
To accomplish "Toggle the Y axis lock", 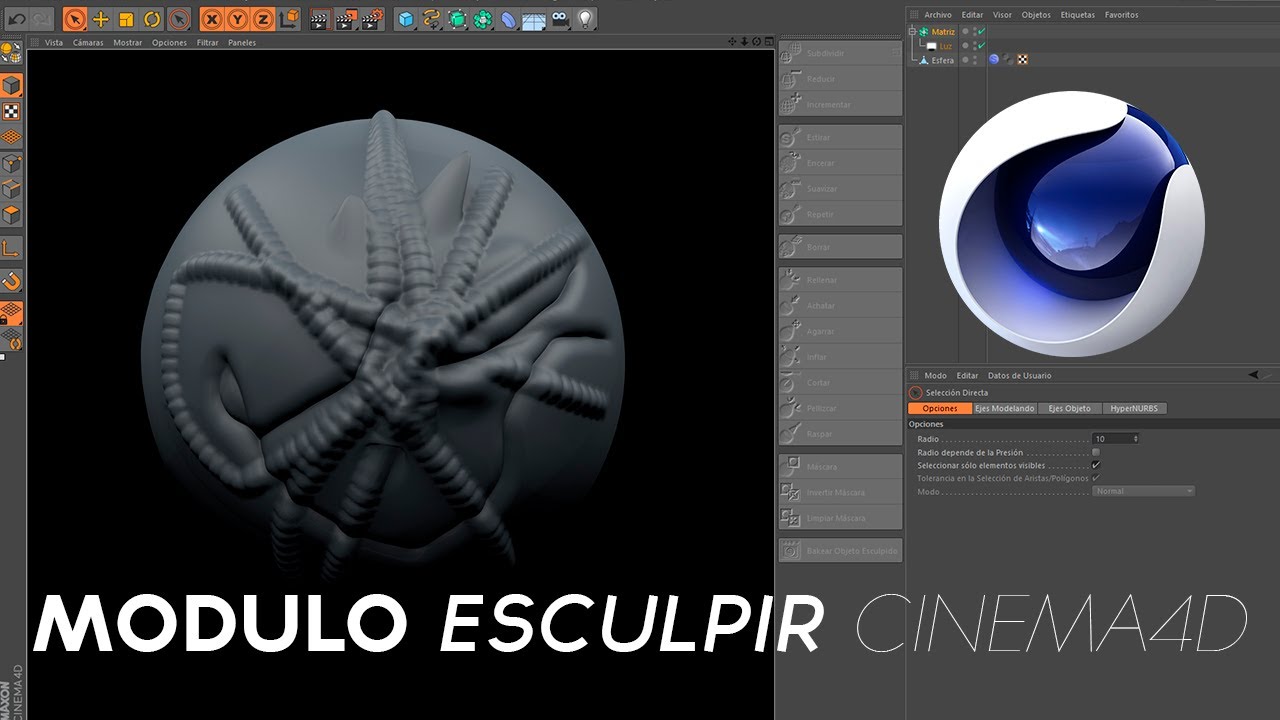I will [237, 18].
